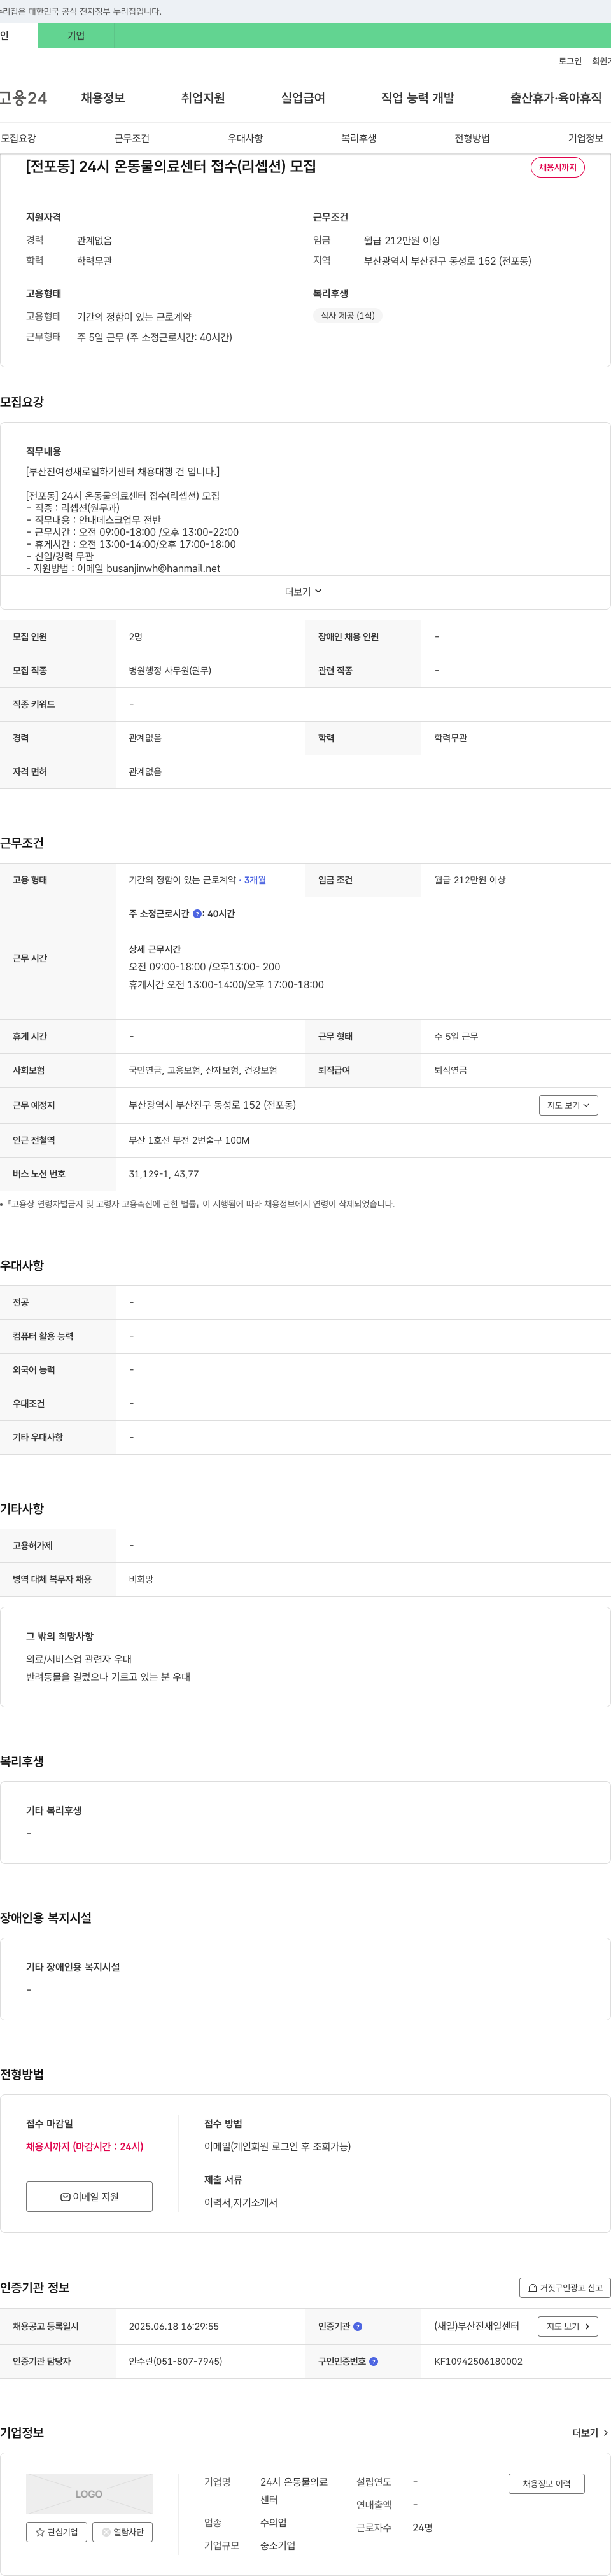The image size is (611, 2576).
Task: Click the 3개월 contract period link
Action: point(255,880)
